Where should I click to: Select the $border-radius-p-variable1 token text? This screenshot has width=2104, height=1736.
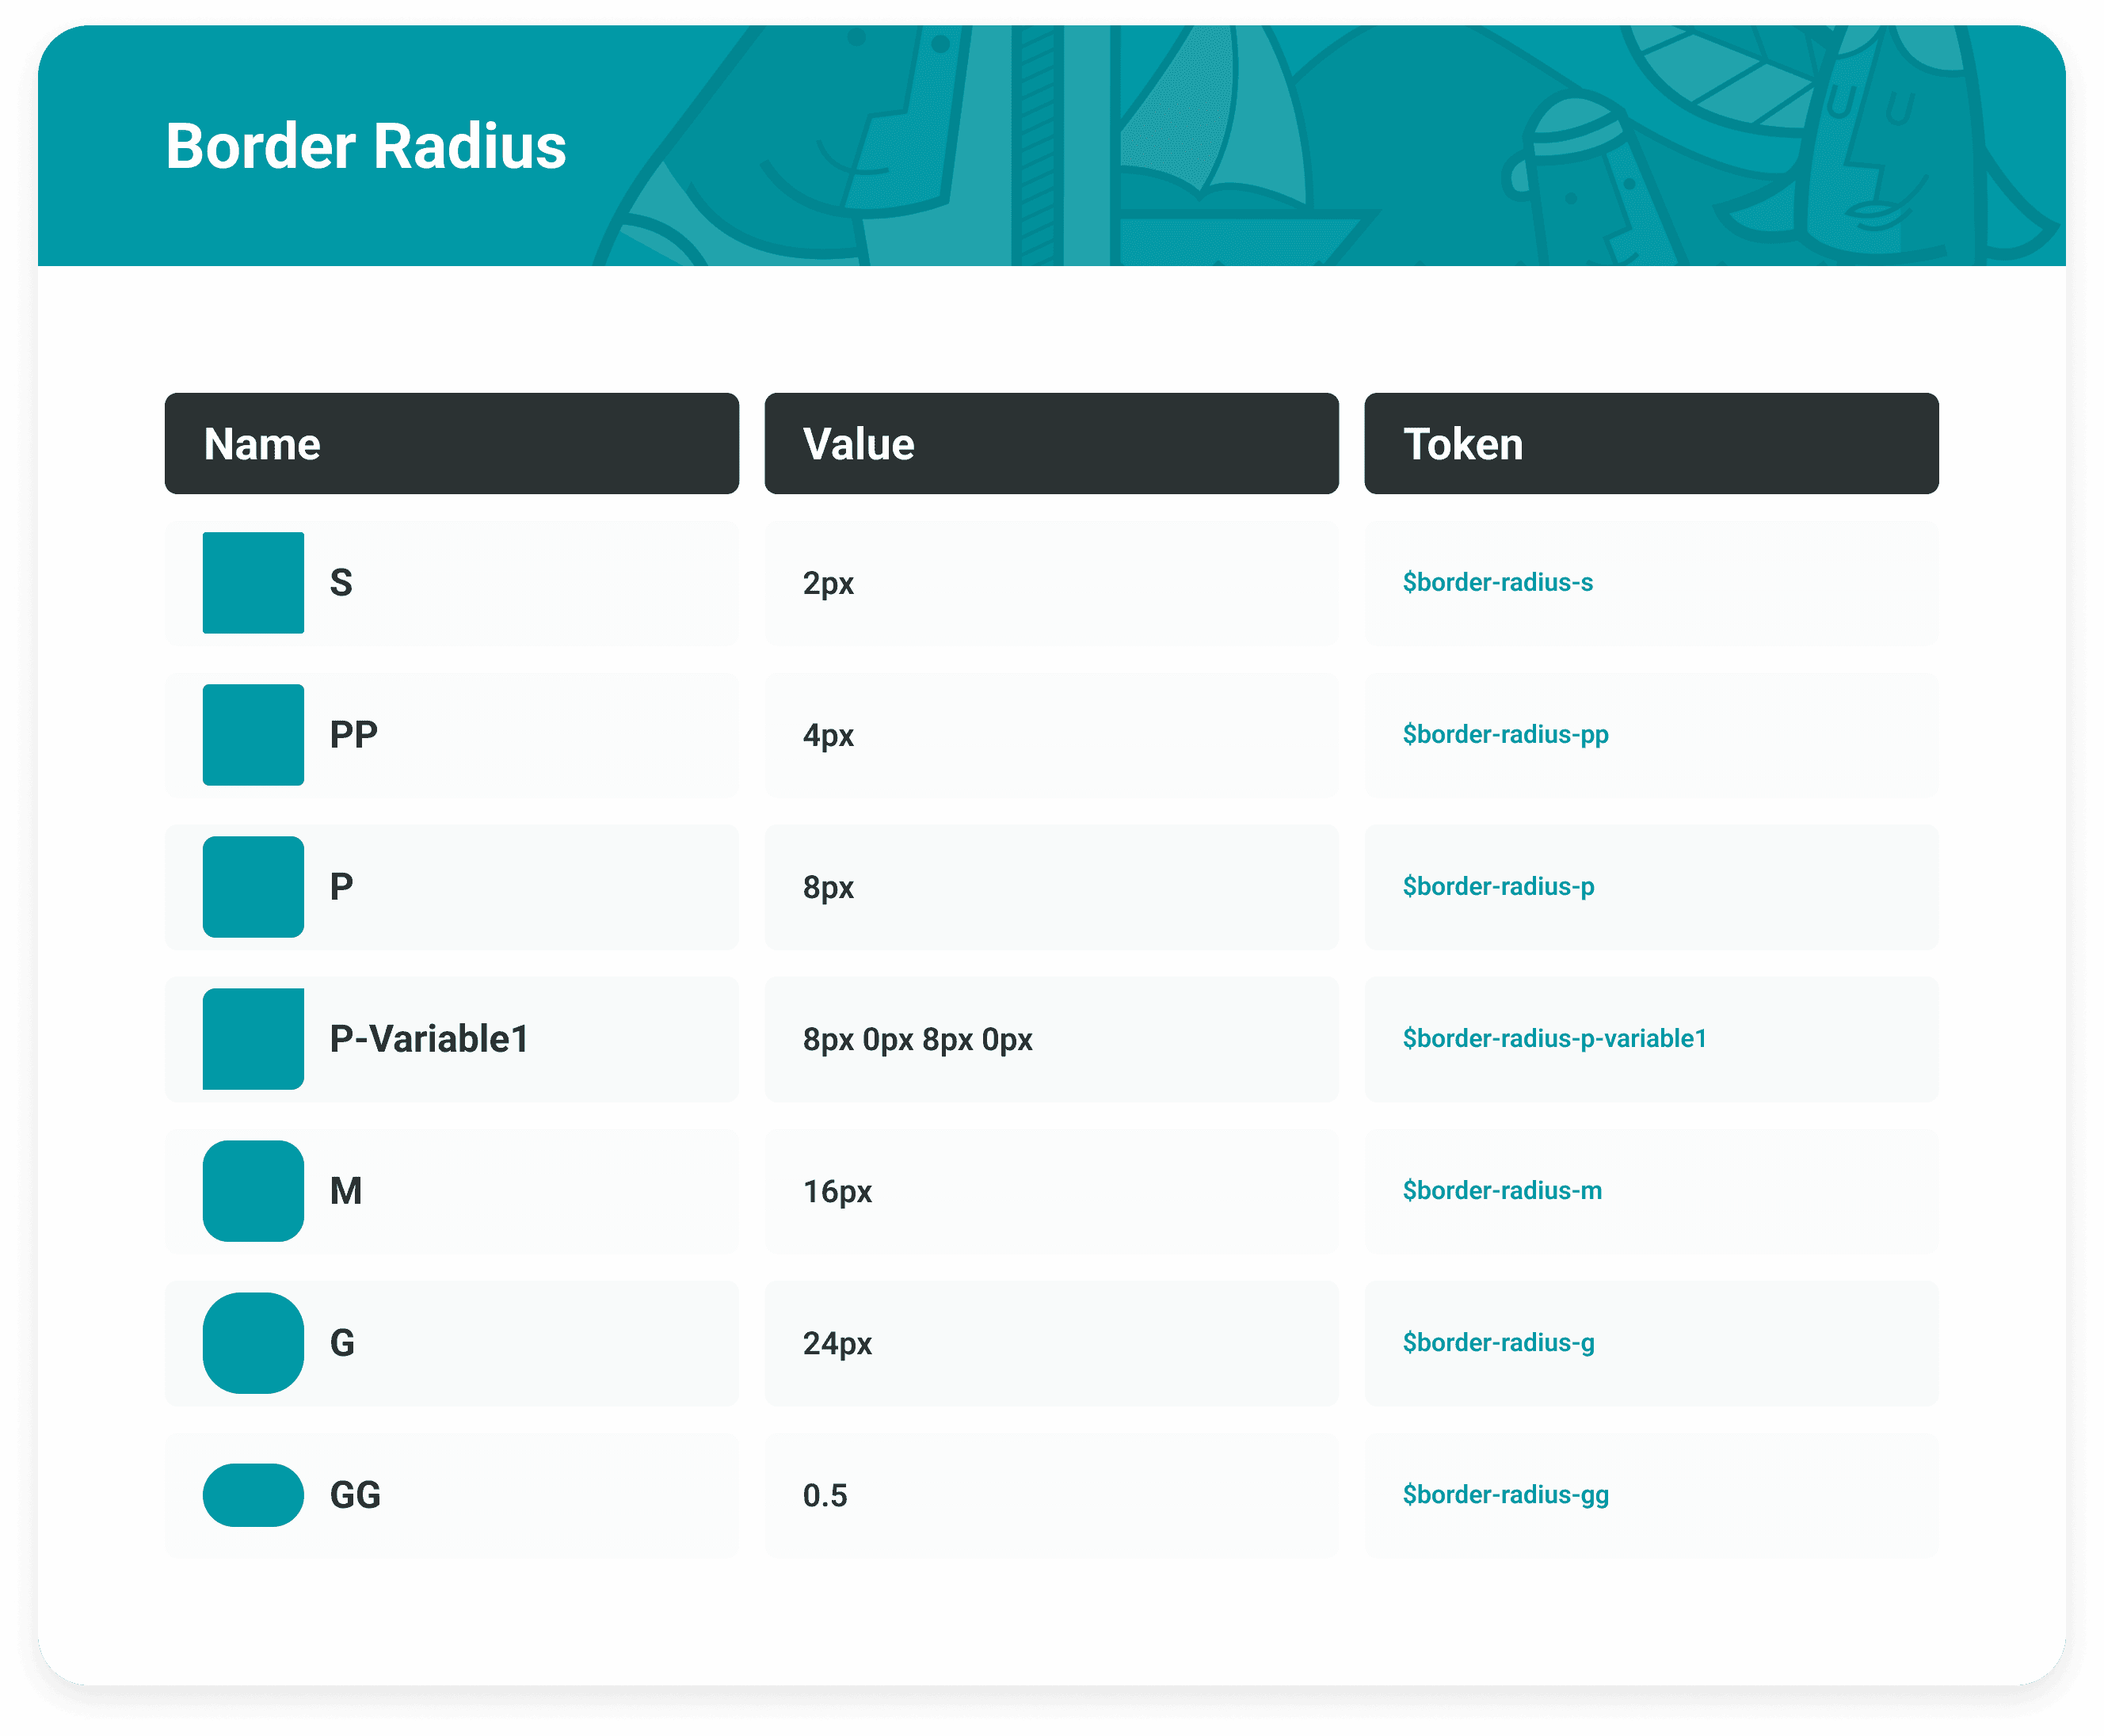[1554, 1038]
